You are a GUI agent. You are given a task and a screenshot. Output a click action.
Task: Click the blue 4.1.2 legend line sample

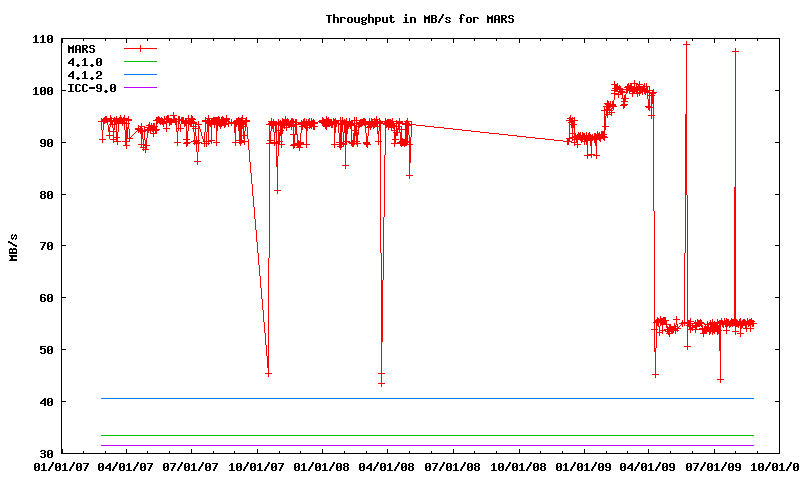click(x=141, y=74)
